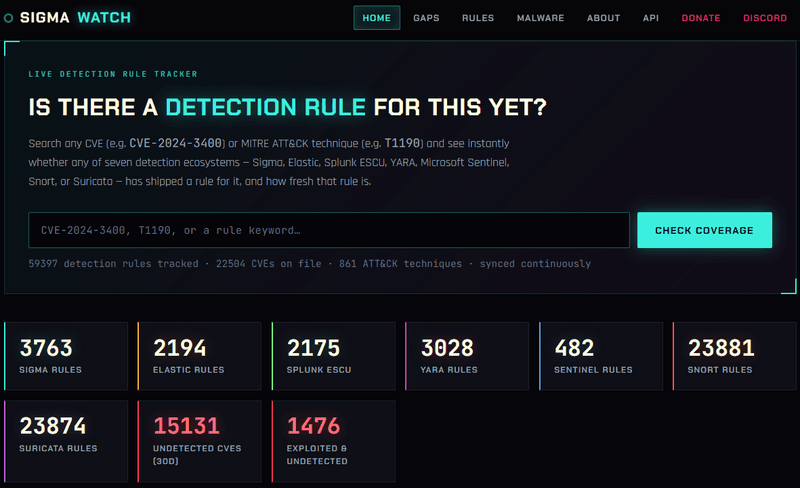Select the 2175 Splunk ESCU card

333,356
